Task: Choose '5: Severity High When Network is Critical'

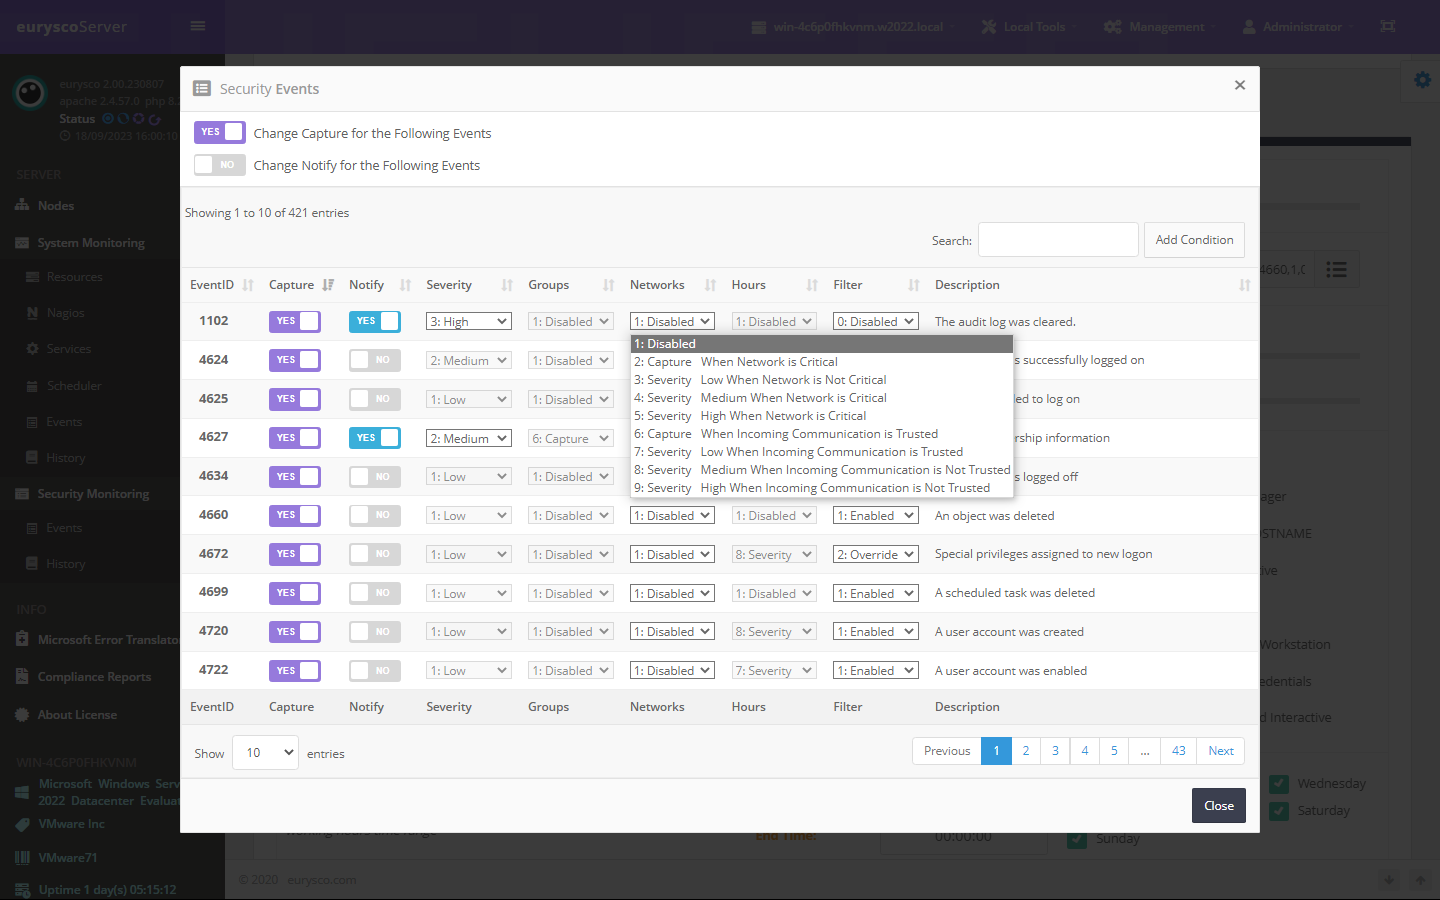Action: coord(821,416)
